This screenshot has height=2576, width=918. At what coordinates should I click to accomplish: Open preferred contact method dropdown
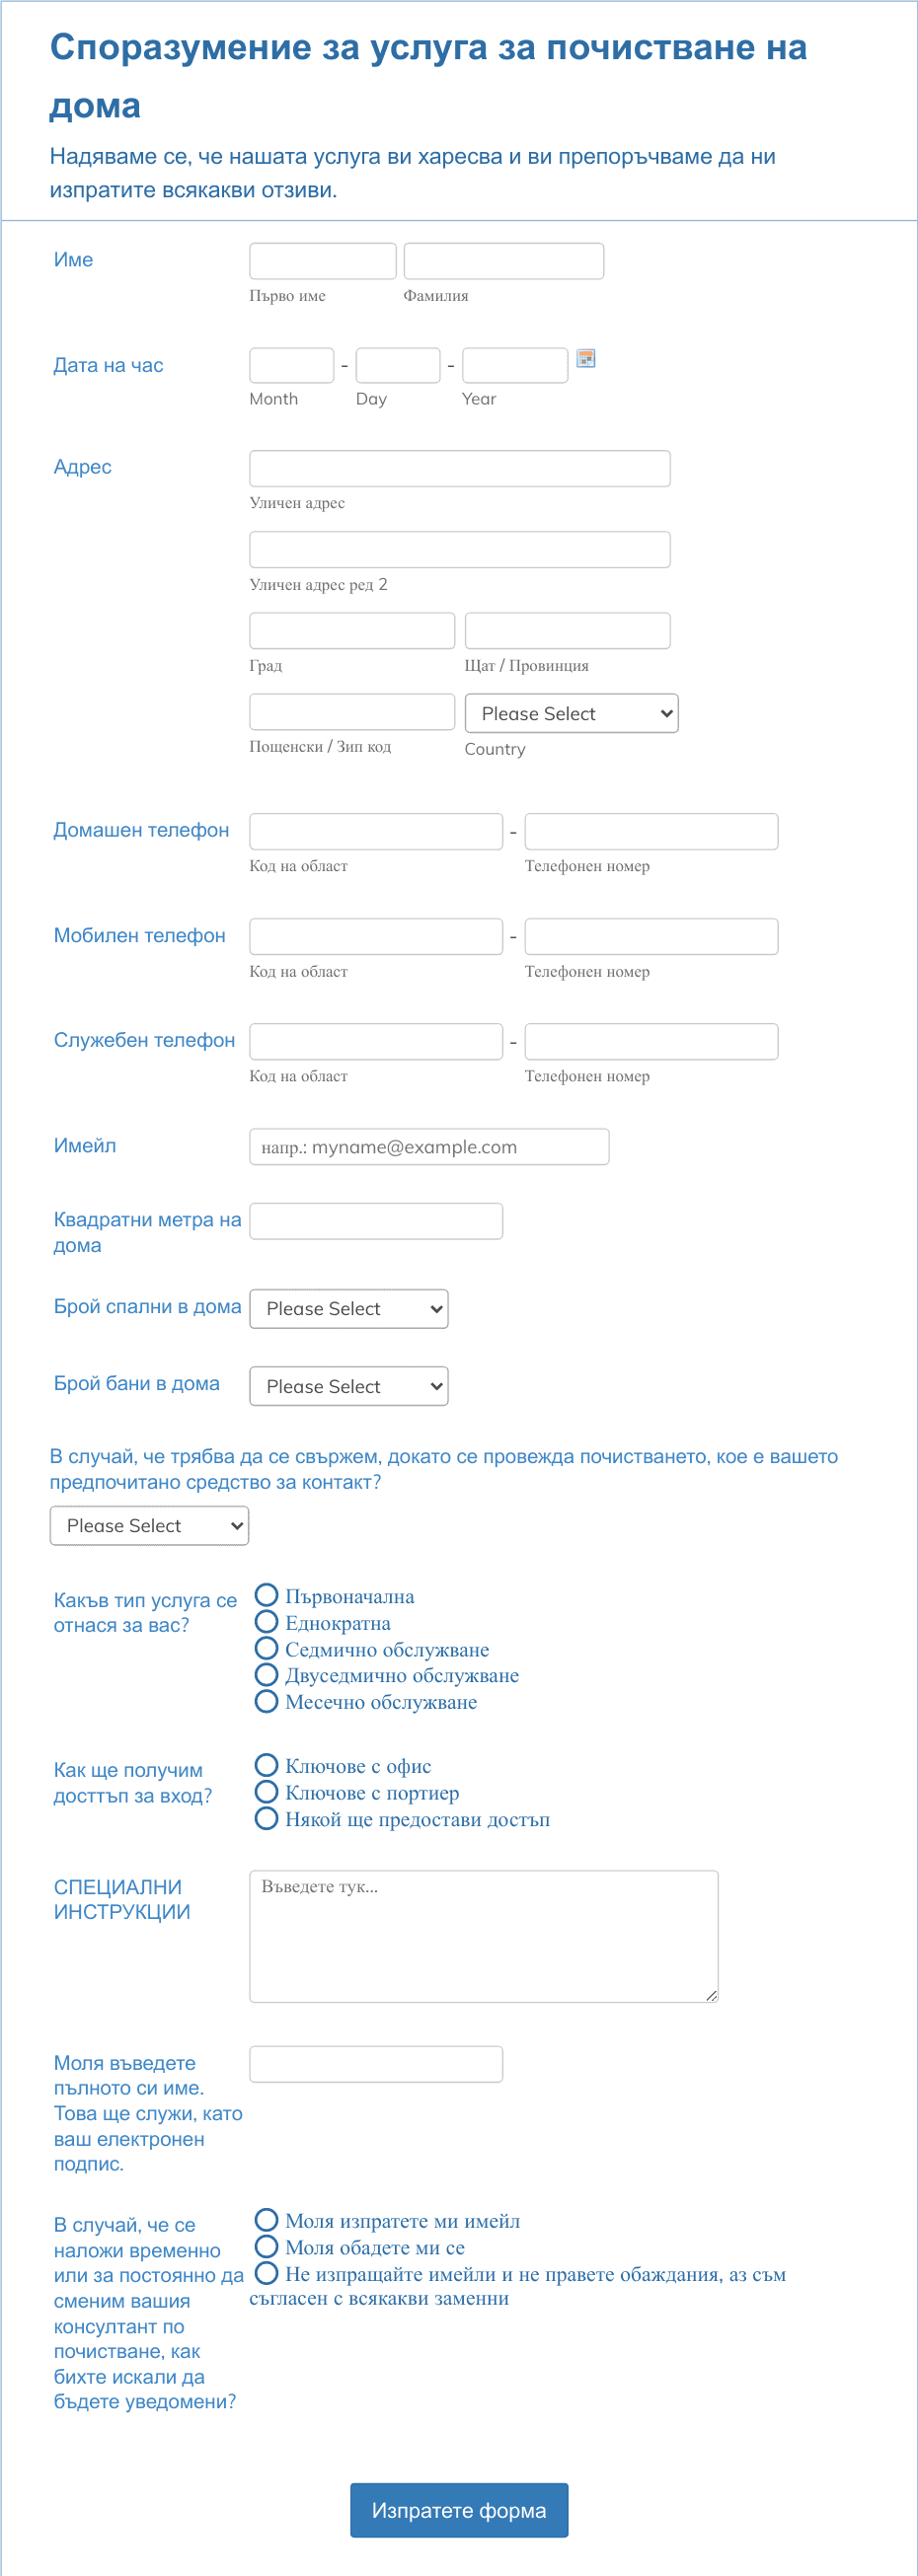click(149, 1525)
